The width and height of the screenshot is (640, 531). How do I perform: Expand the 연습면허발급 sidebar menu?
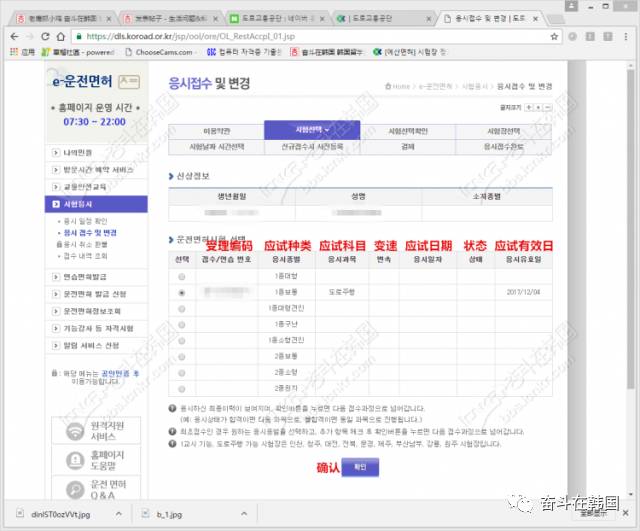96,277
